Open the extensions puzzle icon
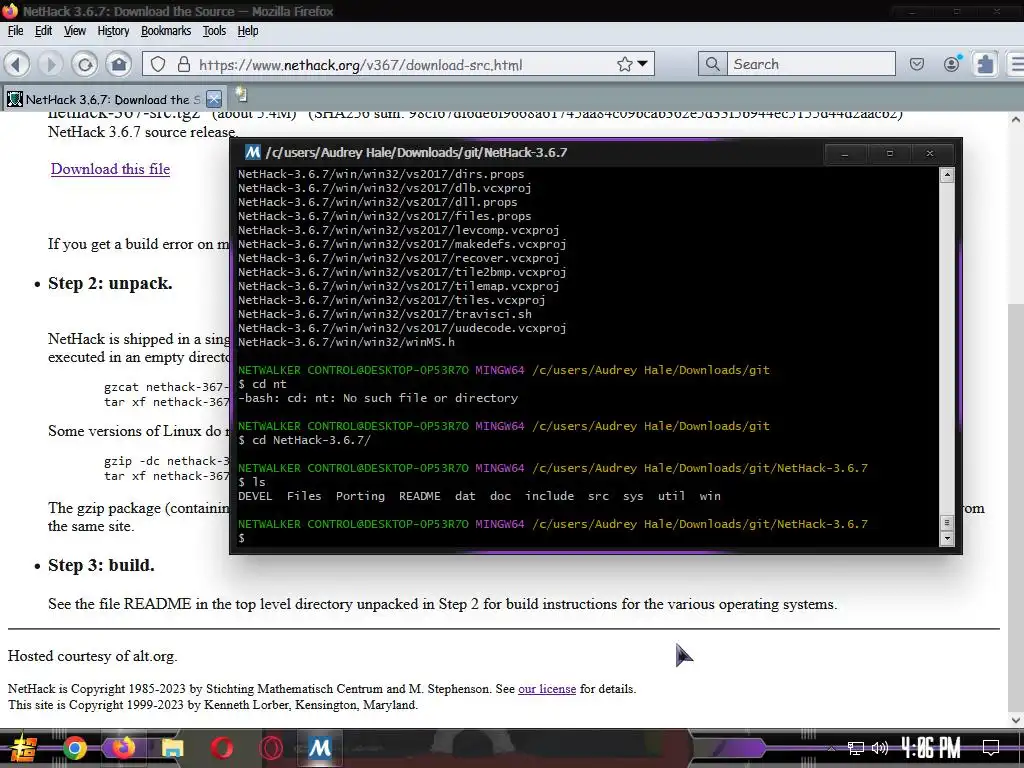 (985, 64)
